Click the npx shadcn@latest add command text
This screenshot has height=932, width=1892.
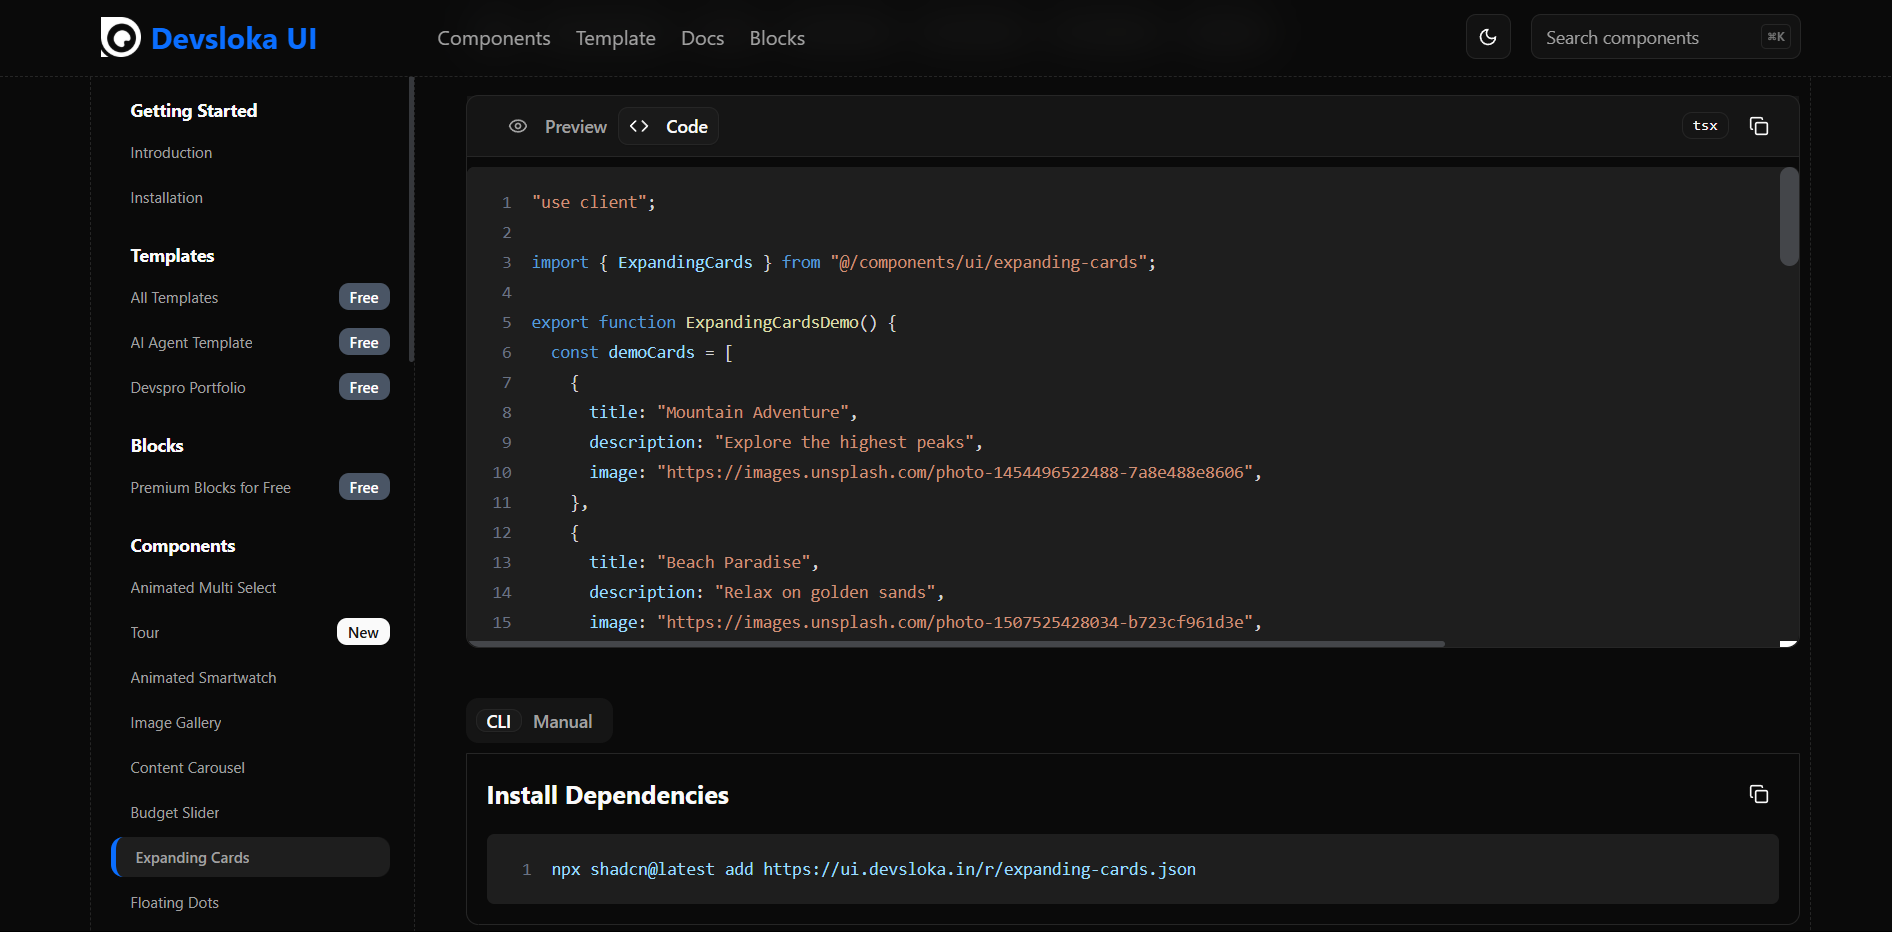[x=873, y=869]
